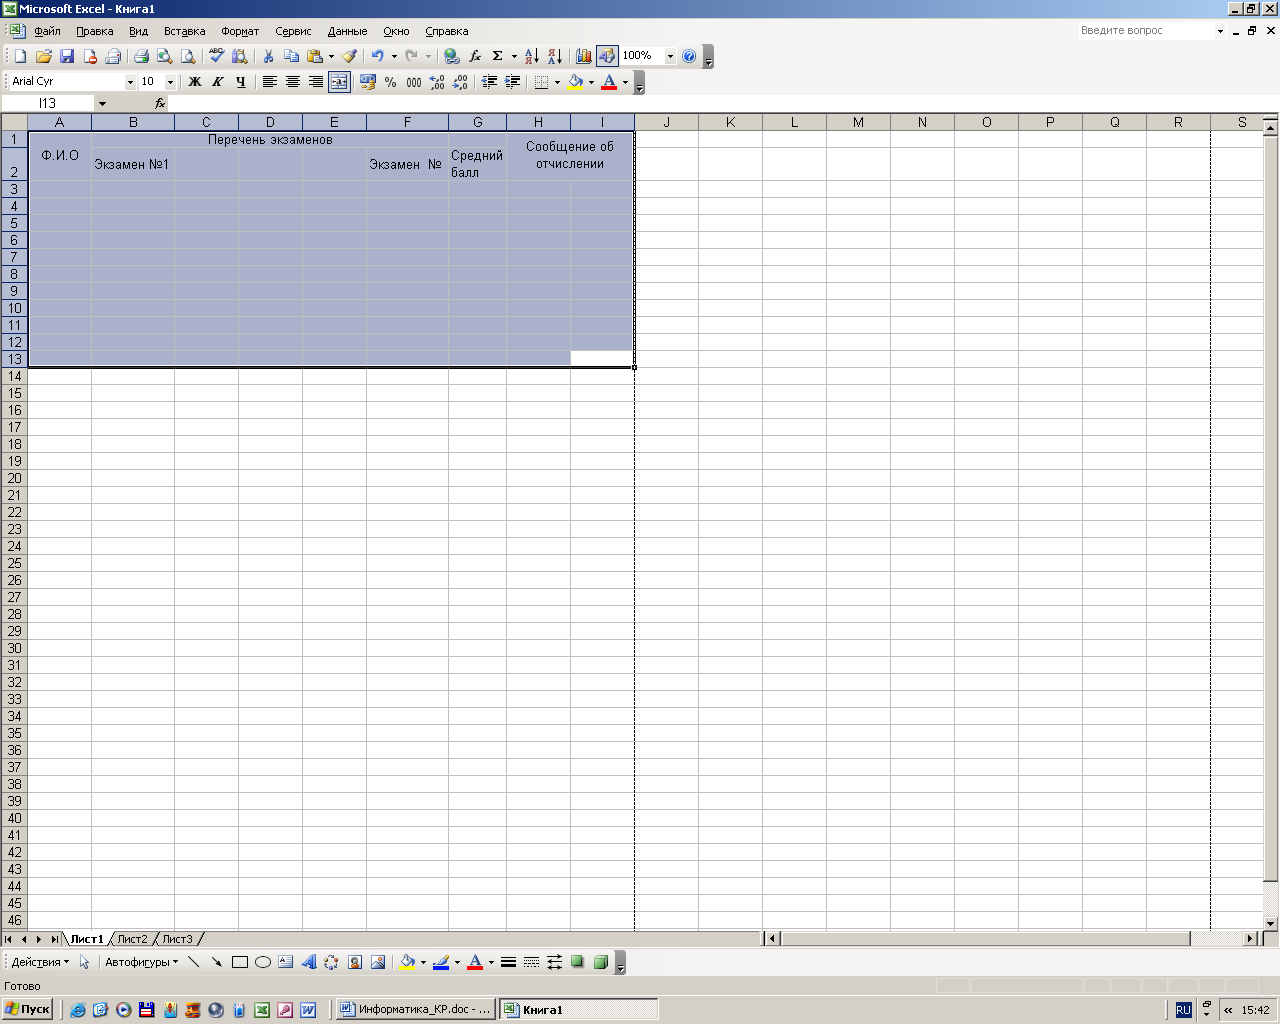Open the Arial Cyr font dropdown
The height and width of the screenshot is (1024, 1280).
click(x=130, y=82)
